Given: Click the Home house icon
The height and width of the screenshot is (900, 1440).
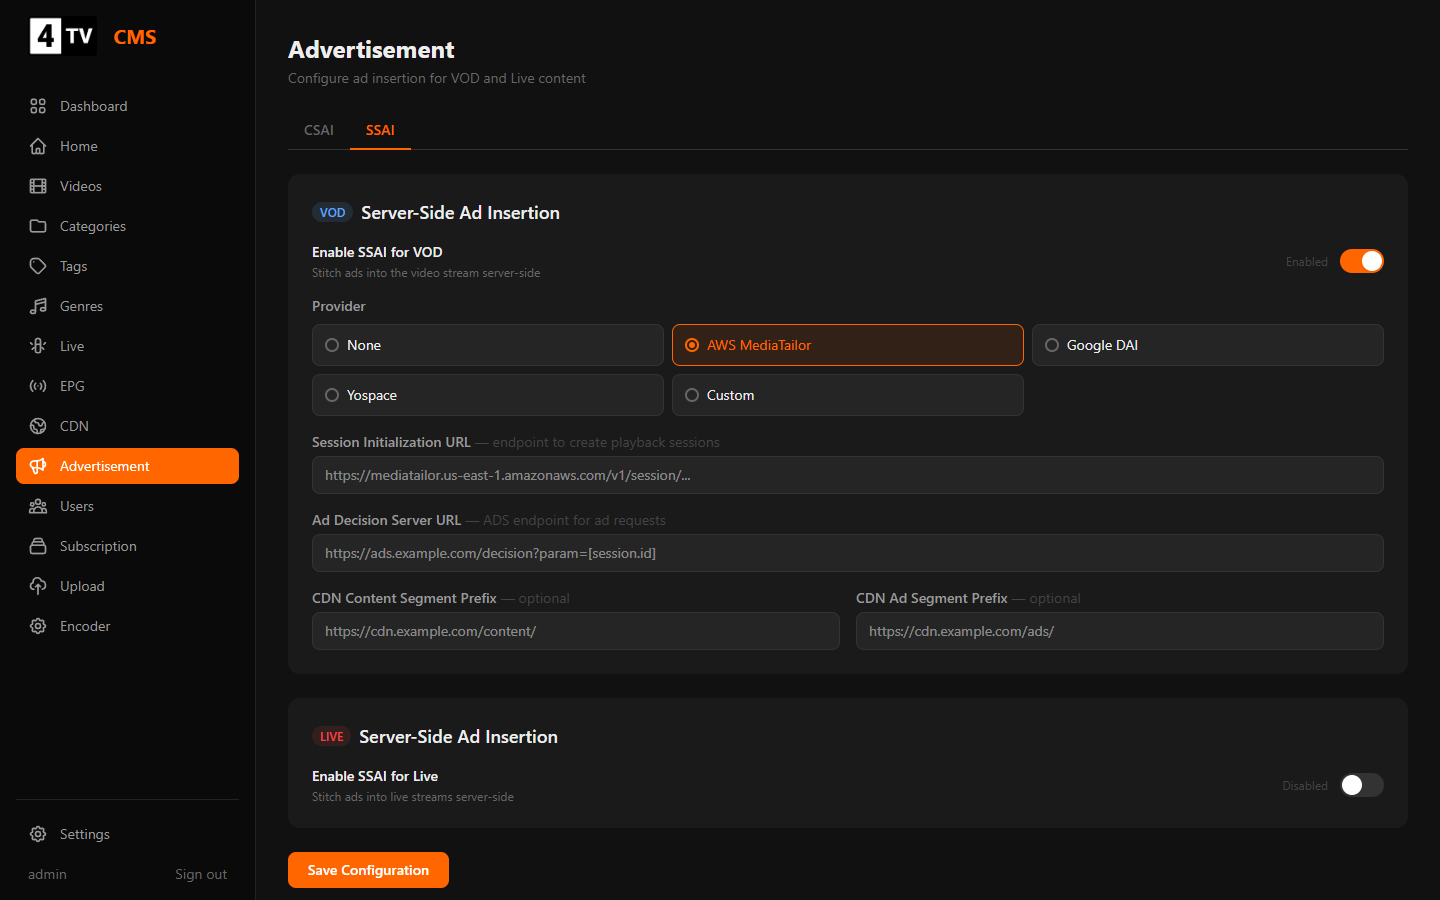Looking at the screenshot, I should (x=38, y=146).
